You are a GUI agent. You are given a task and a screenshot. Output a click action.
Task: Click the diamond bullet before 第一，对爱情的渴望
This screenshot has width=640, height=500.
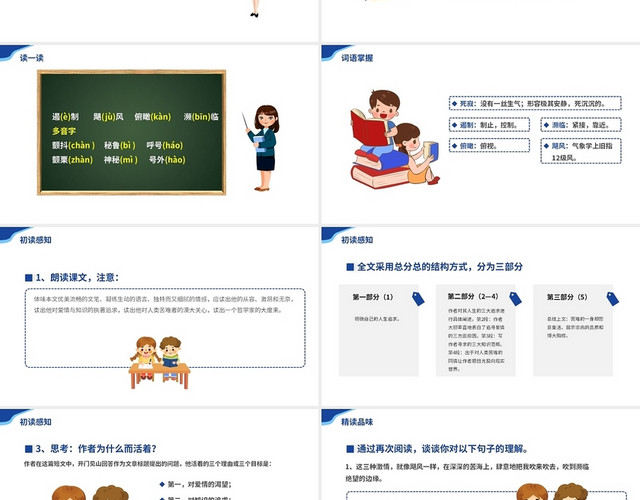tap(162, 484)
